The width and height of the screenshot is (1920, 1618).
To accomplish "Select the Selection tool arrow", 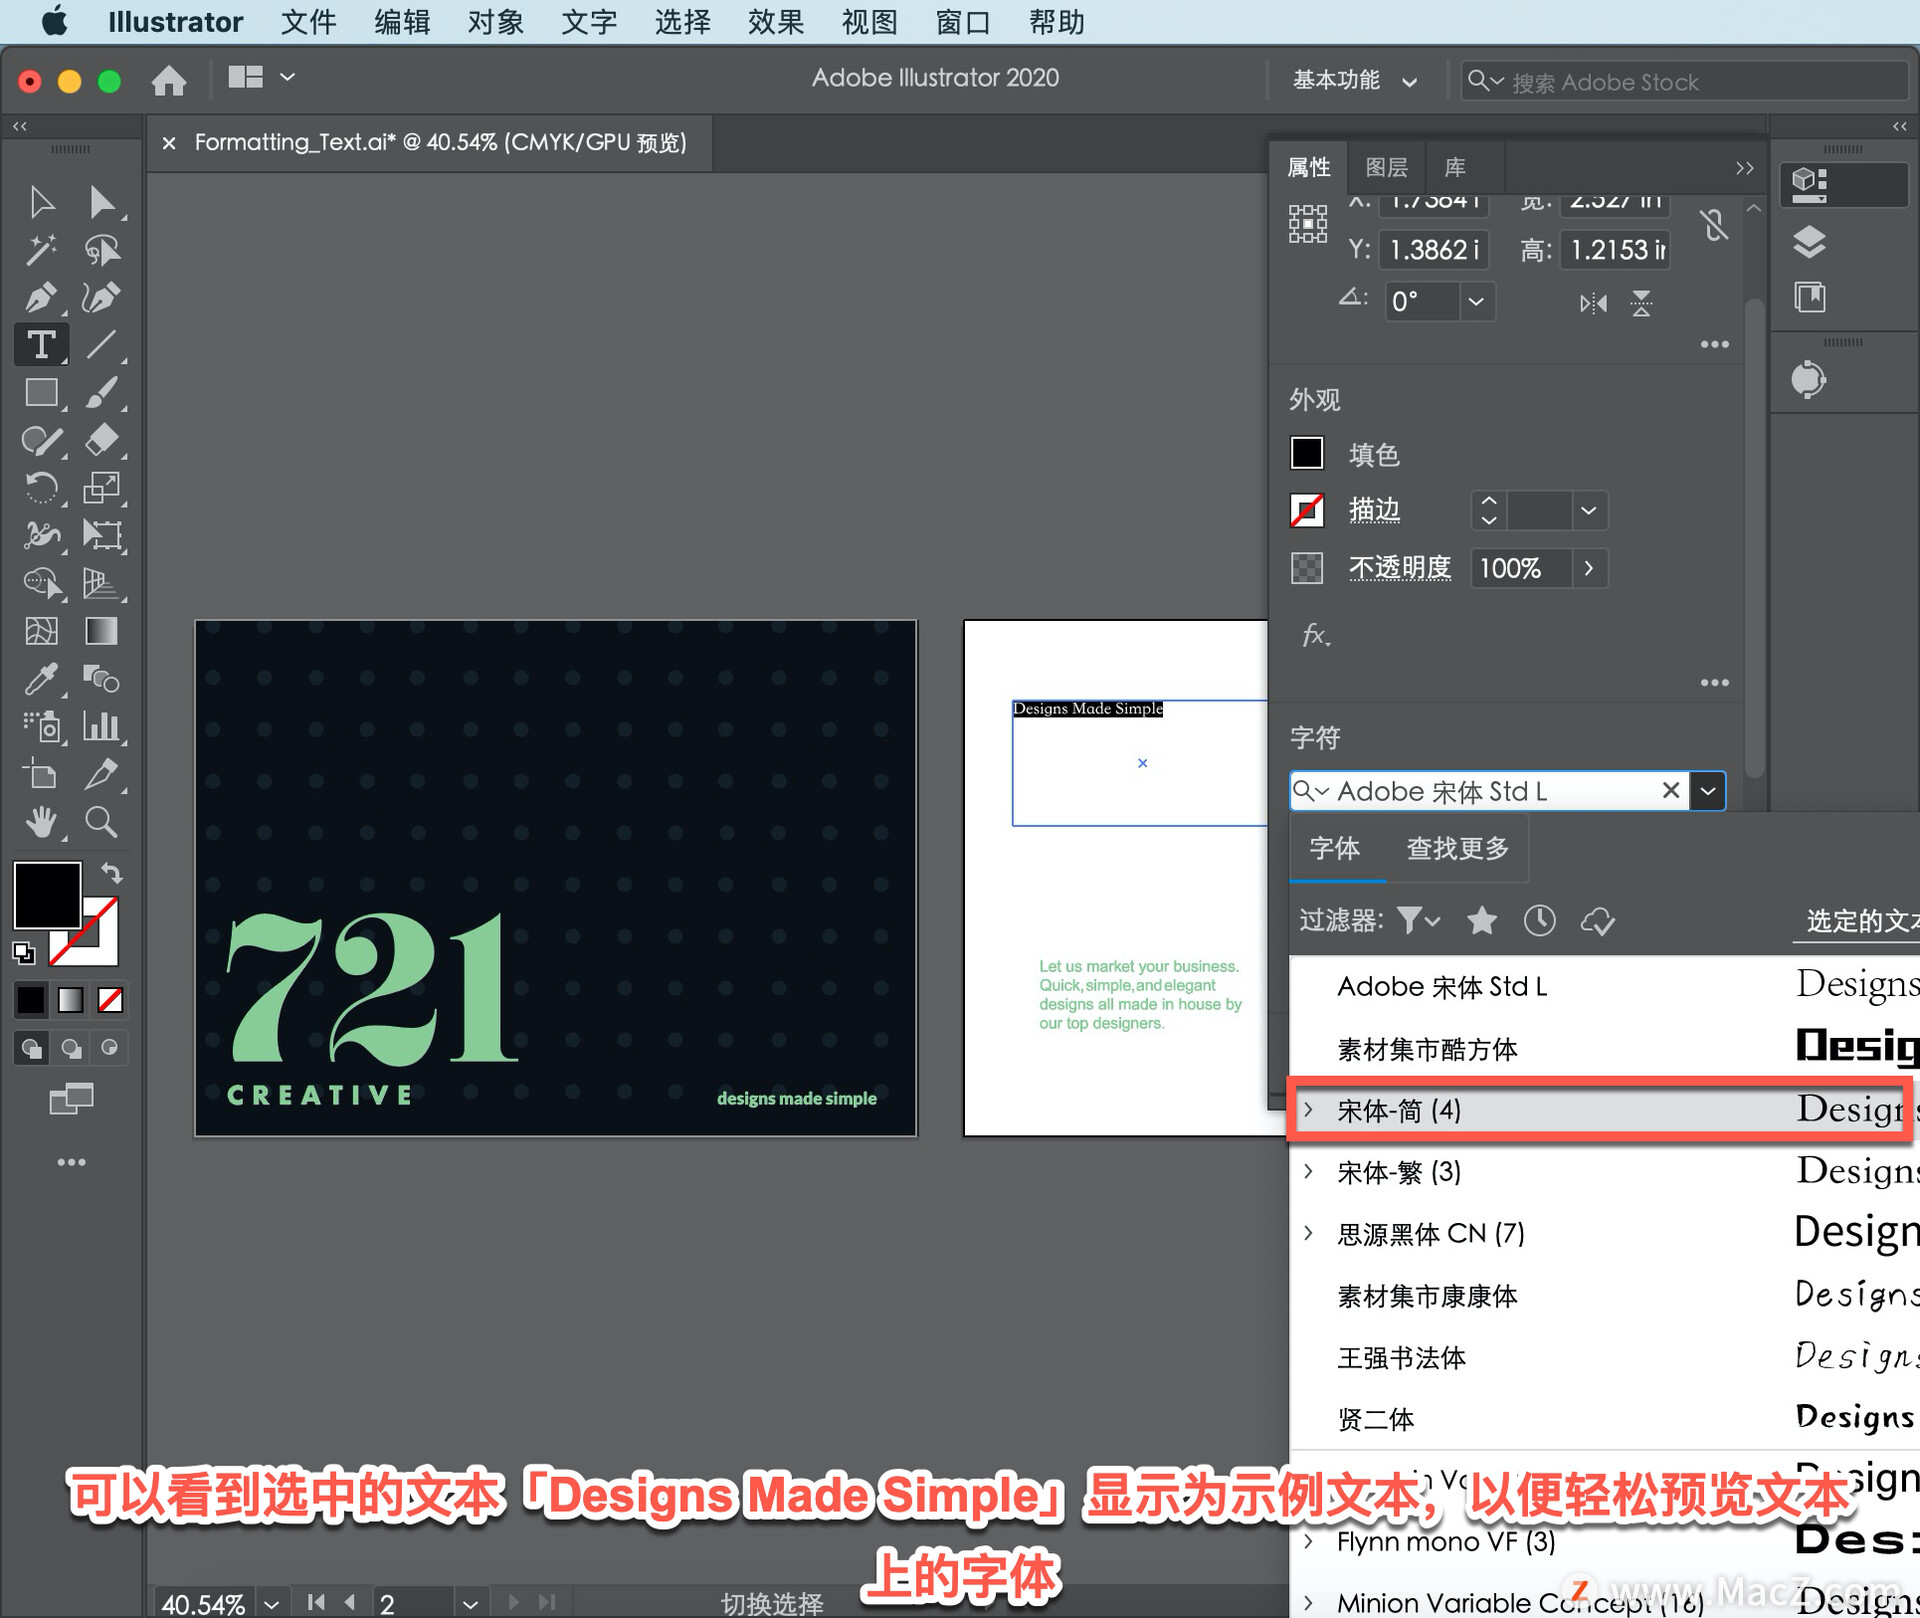I will pyautogui.click(x=41, y=202).
